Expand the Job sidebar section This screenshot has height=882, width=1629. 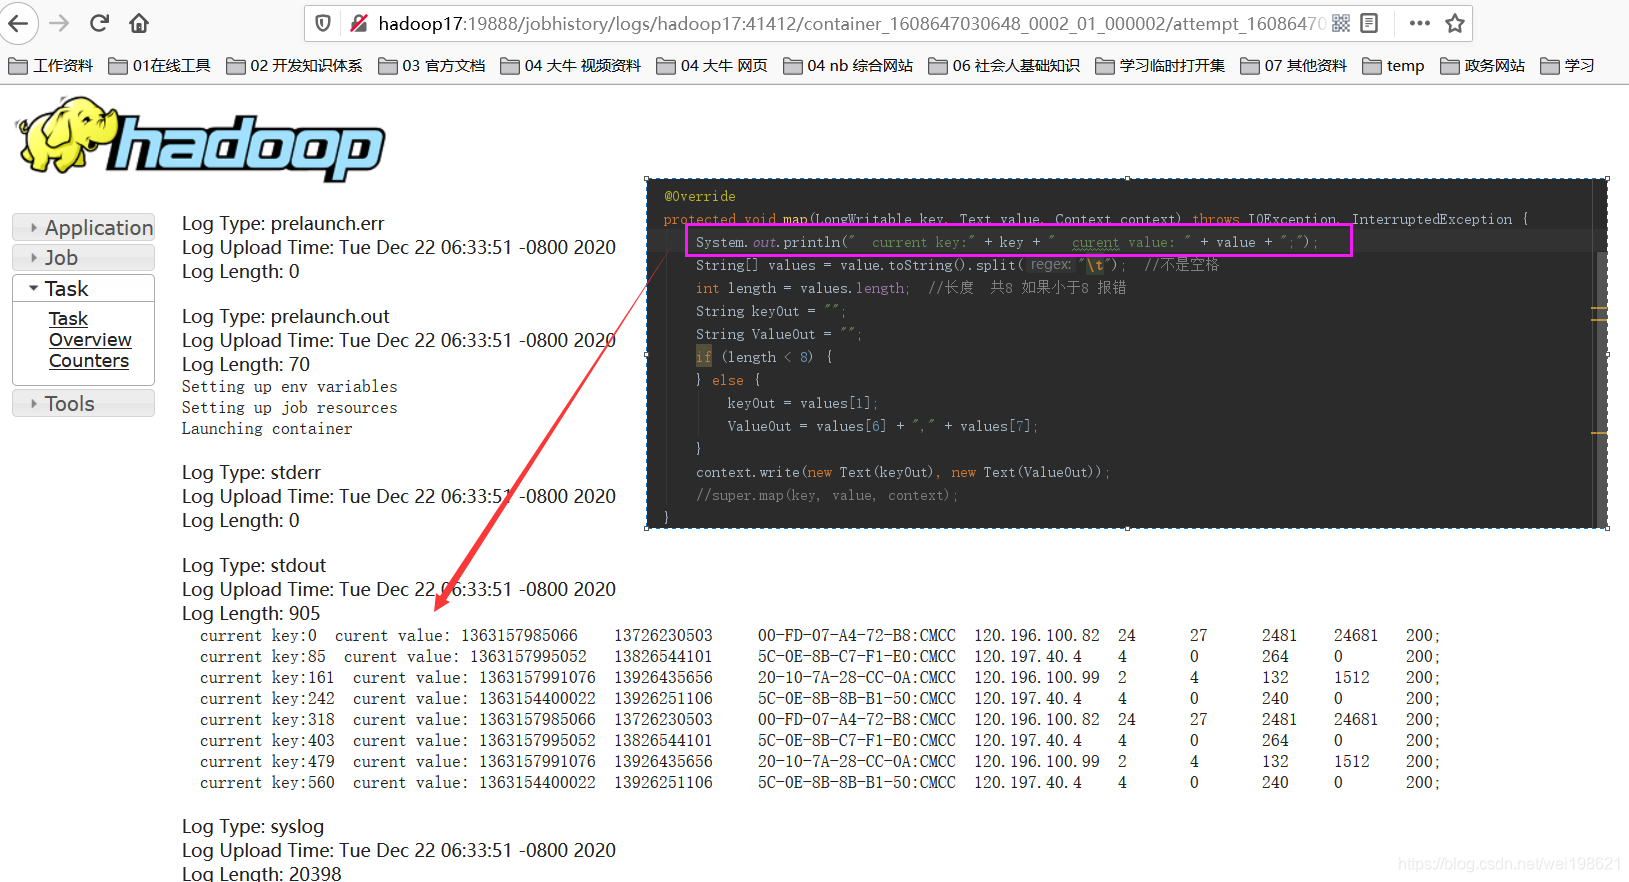(84, 258)
